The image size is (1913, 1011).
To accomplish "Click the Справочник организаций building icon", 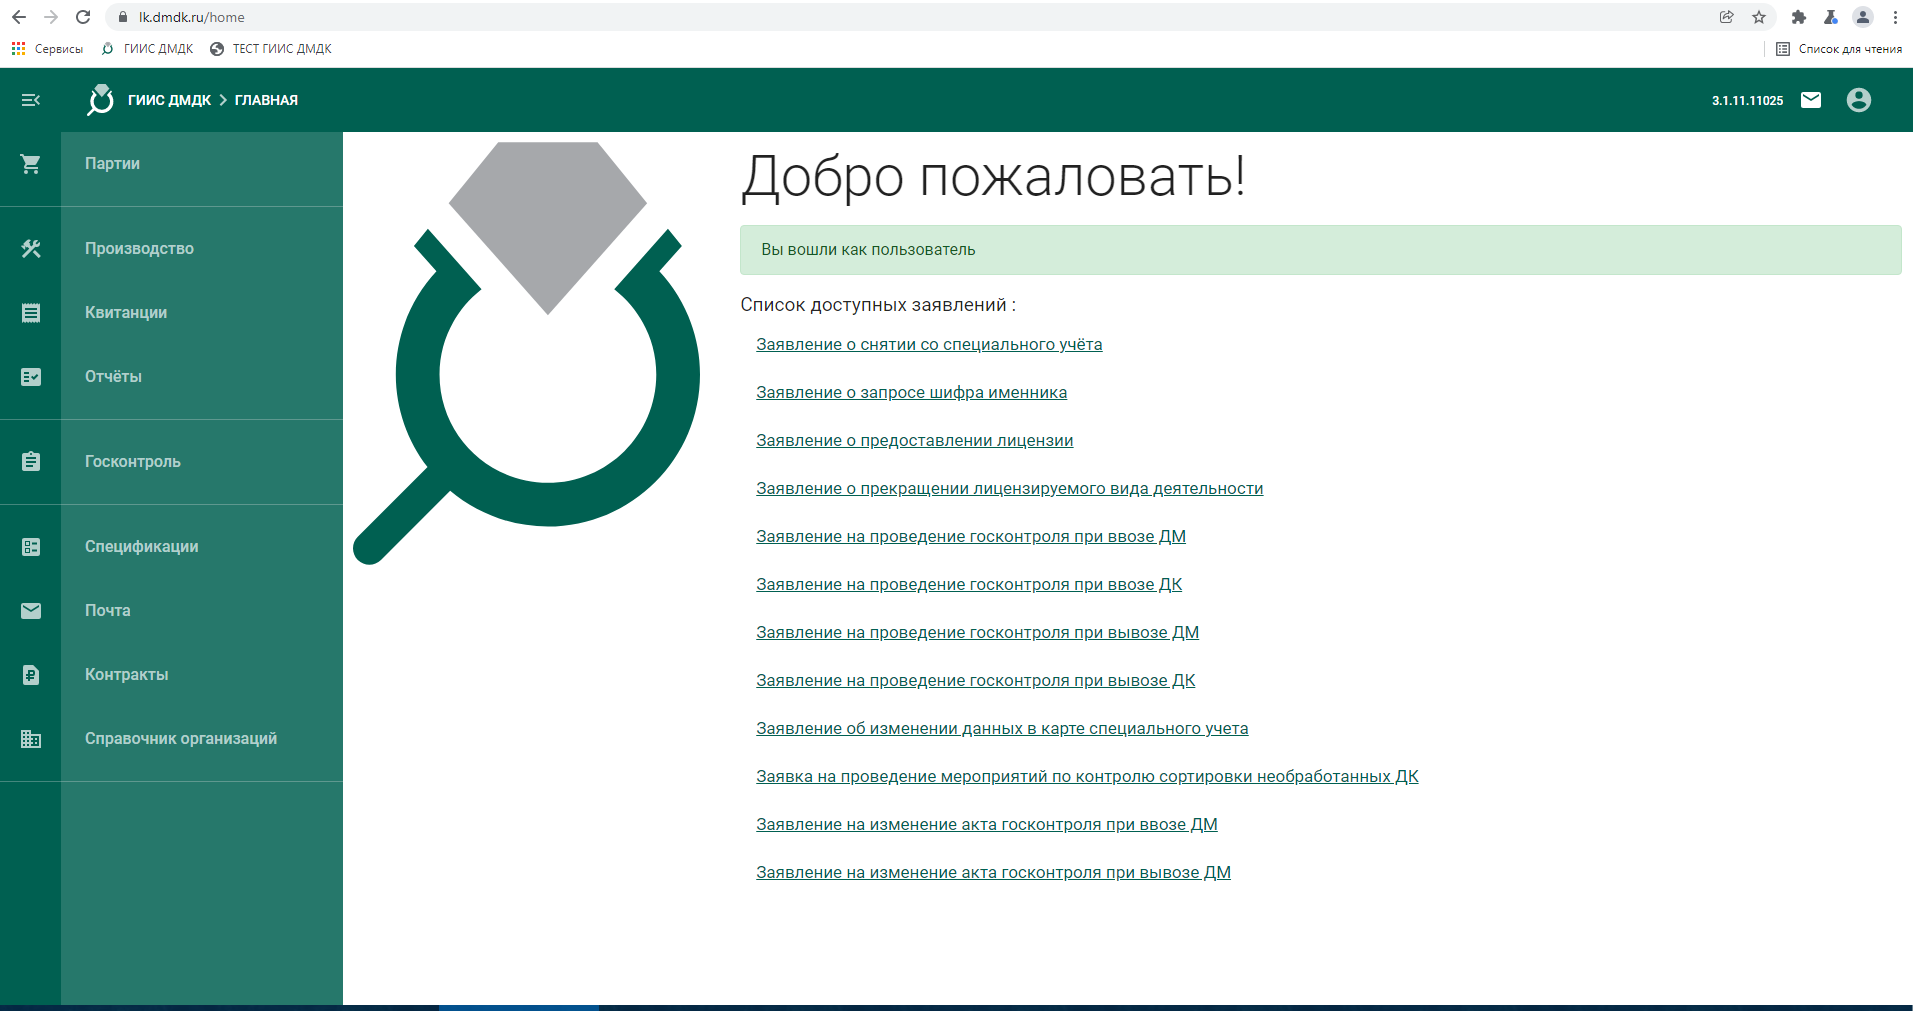I will point(31,739).
